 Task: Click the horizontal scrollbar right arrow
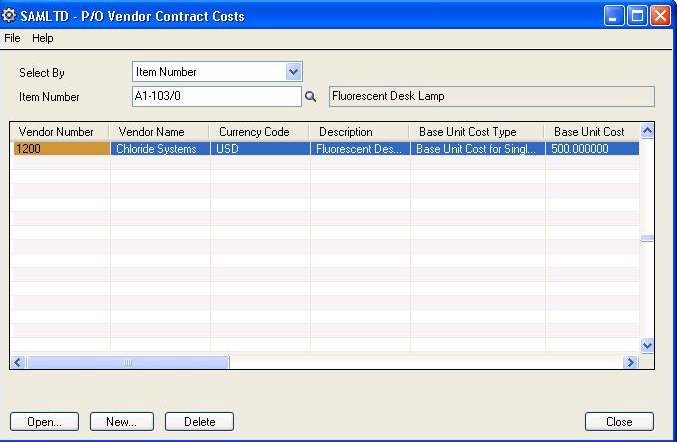[631, 362]
